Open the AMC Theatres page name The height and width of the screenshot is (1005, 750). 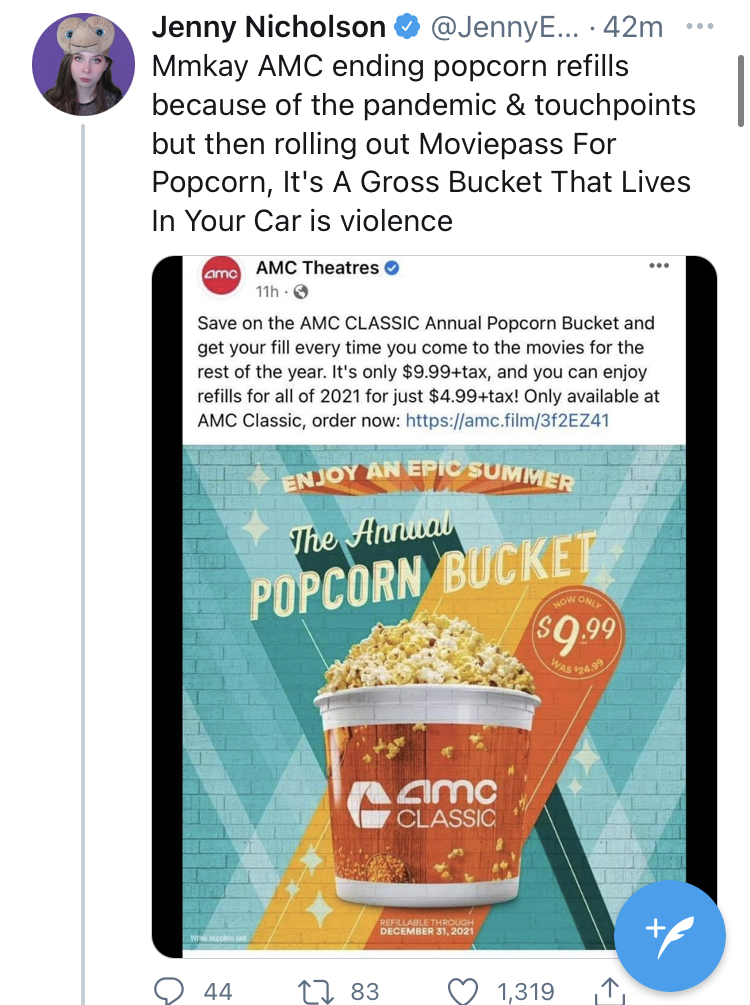(x=317, y=268)
